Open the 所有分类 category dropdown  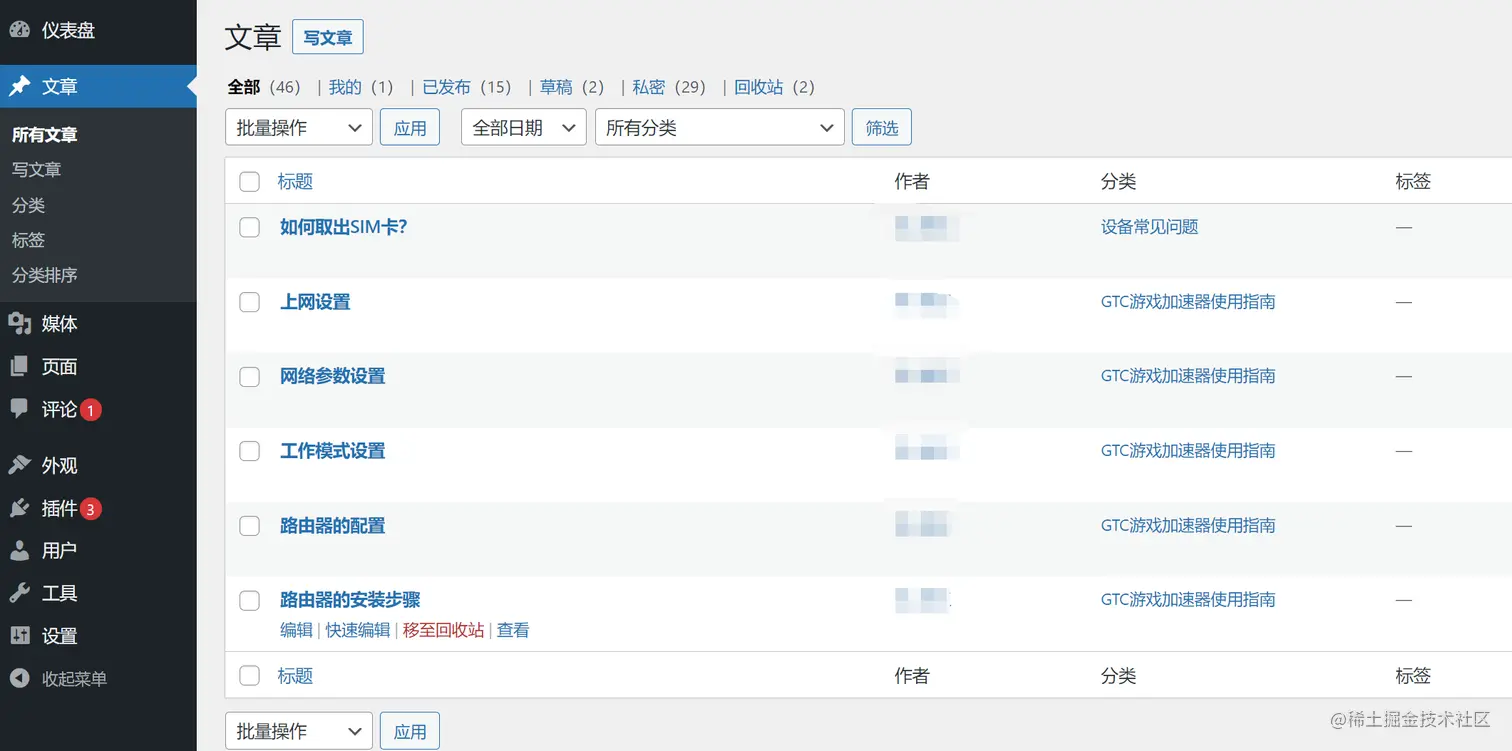[x=719, y=127]
